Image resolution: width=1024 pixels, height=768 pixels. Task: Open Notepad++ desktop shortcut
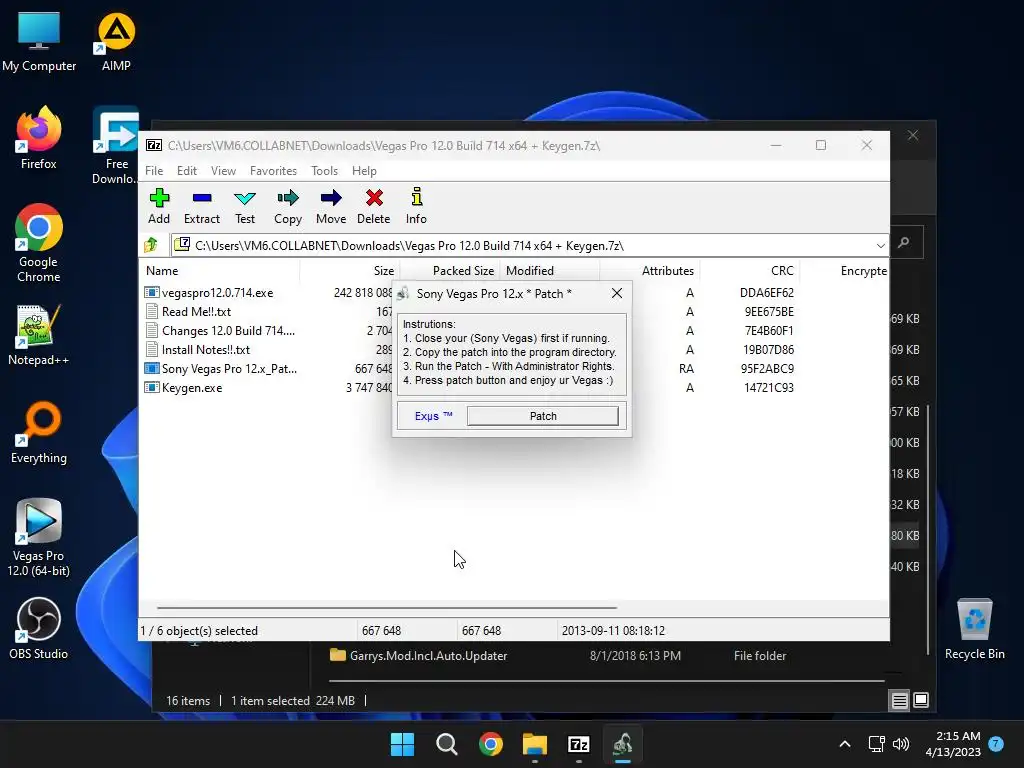point(39,334)
